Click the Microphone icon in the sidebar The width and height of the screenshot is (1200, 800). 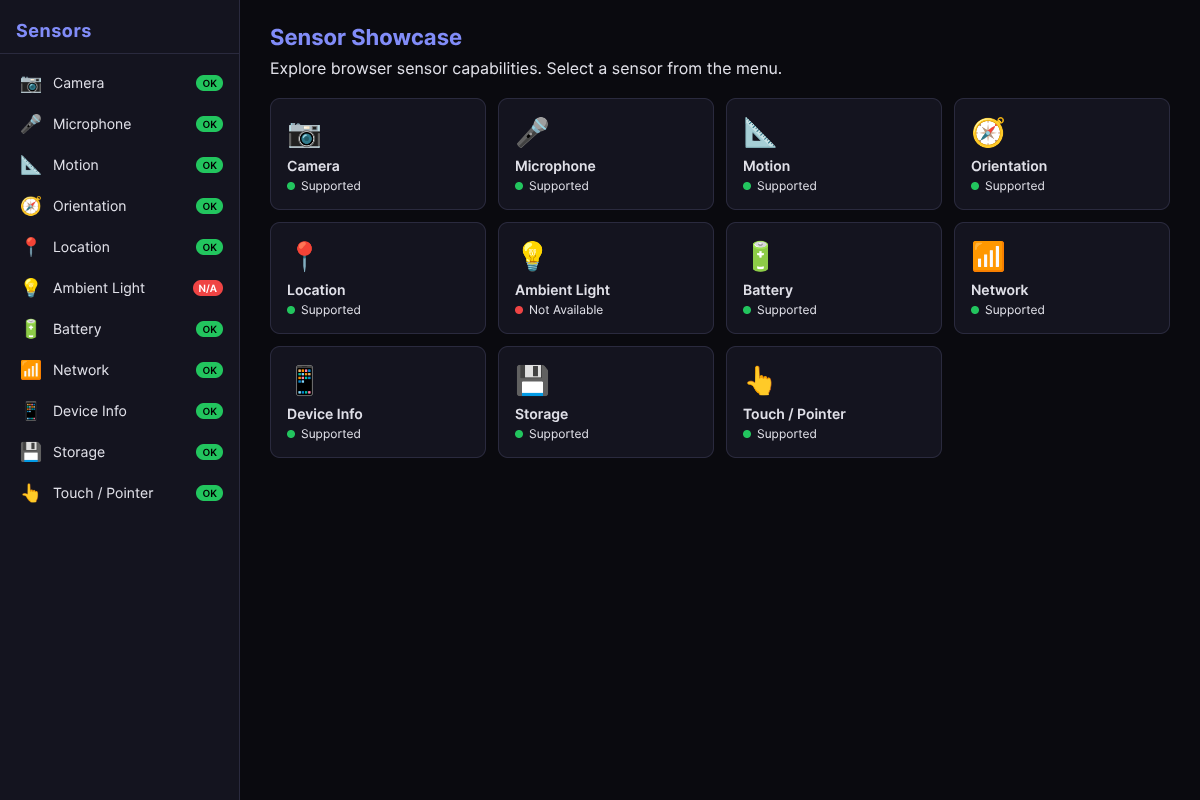[30, 124]
